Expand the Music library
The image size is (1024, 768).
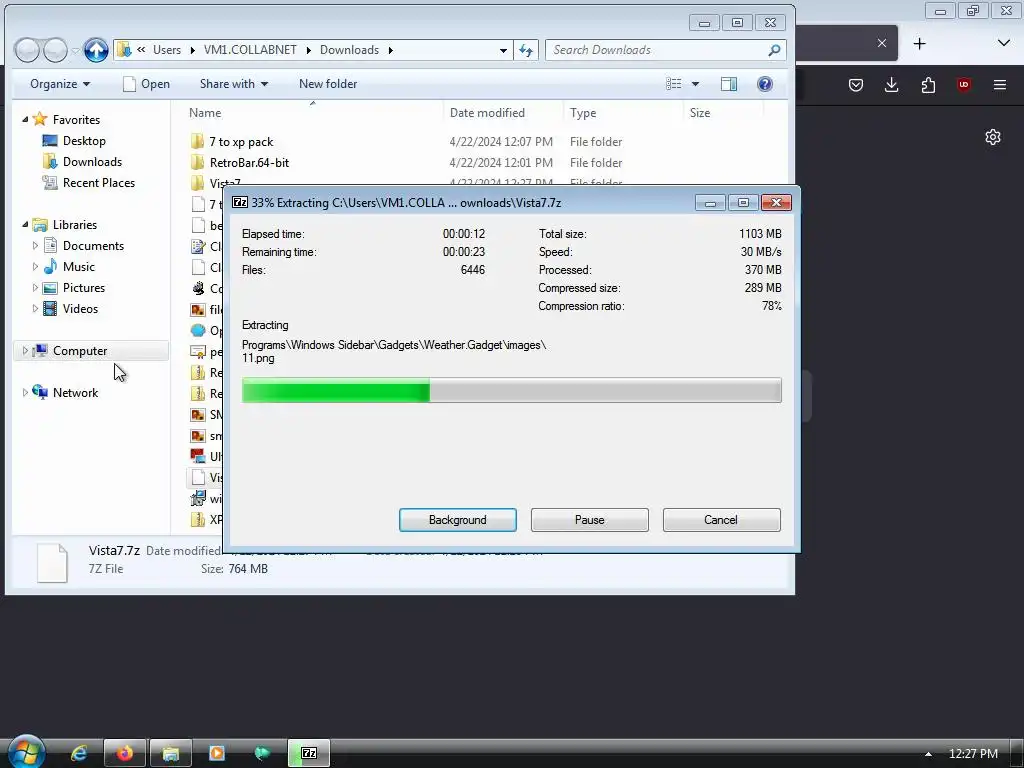[x=35, y=266]
